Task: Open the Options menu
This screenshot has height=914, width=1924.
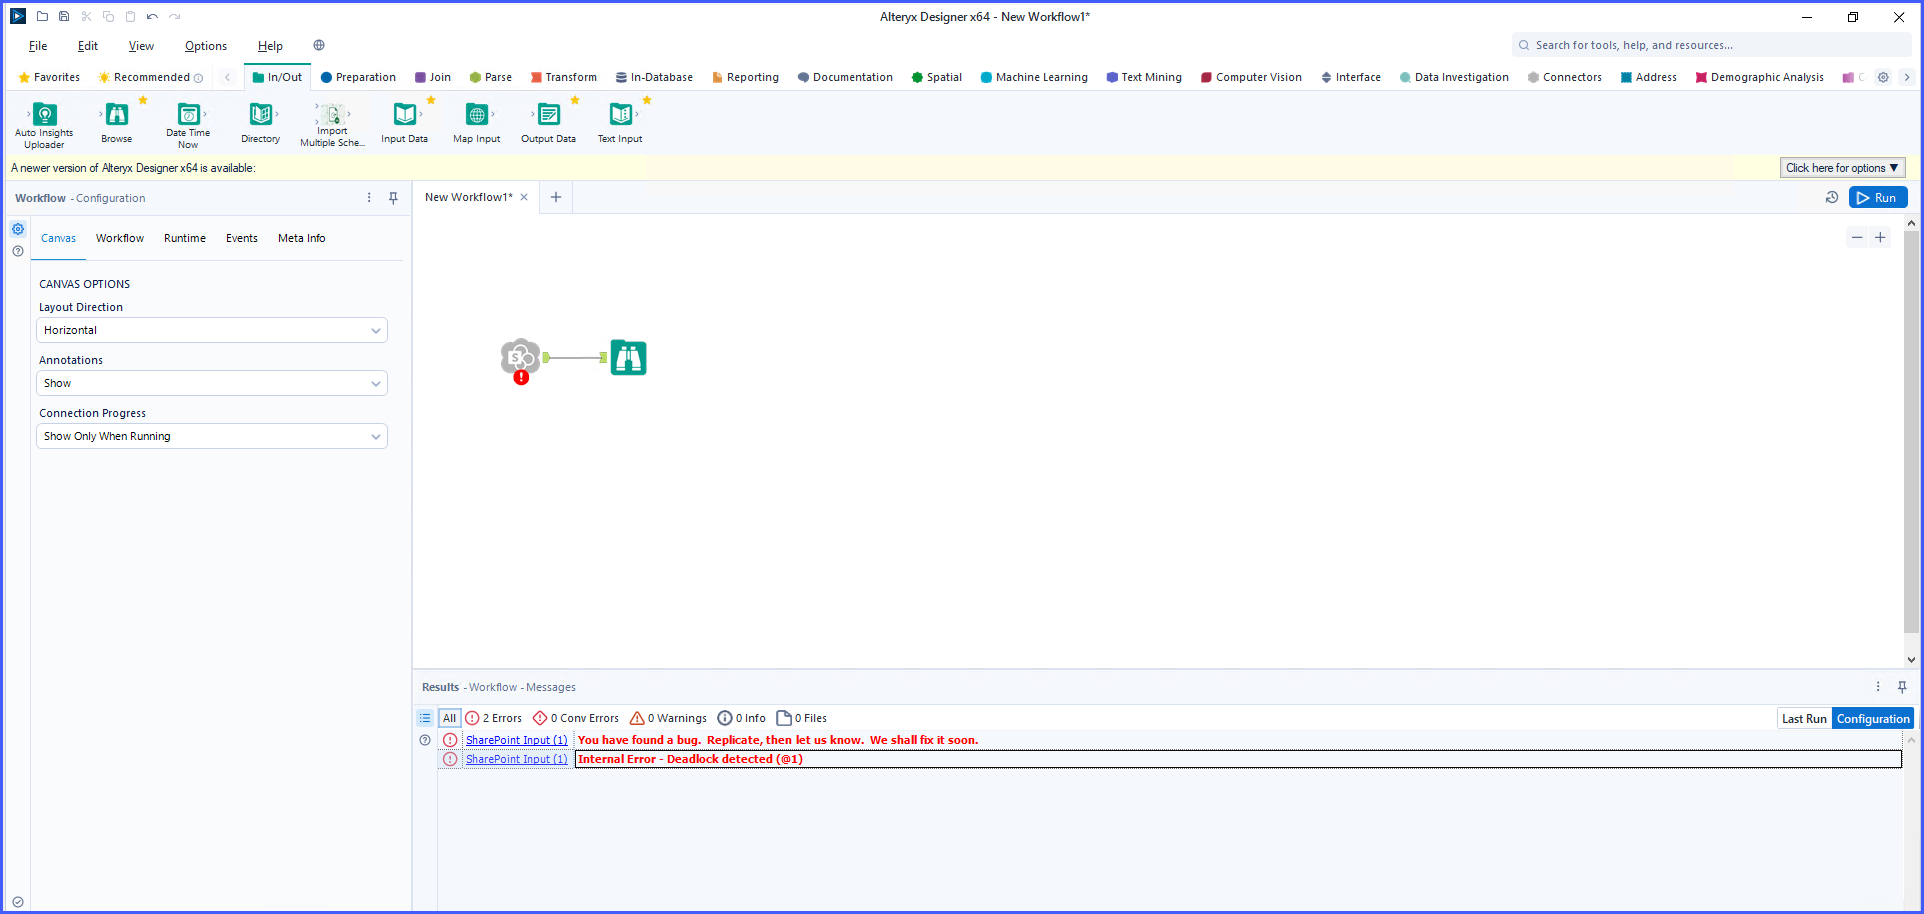Action: pyautogui.click(x=206, y=46)
